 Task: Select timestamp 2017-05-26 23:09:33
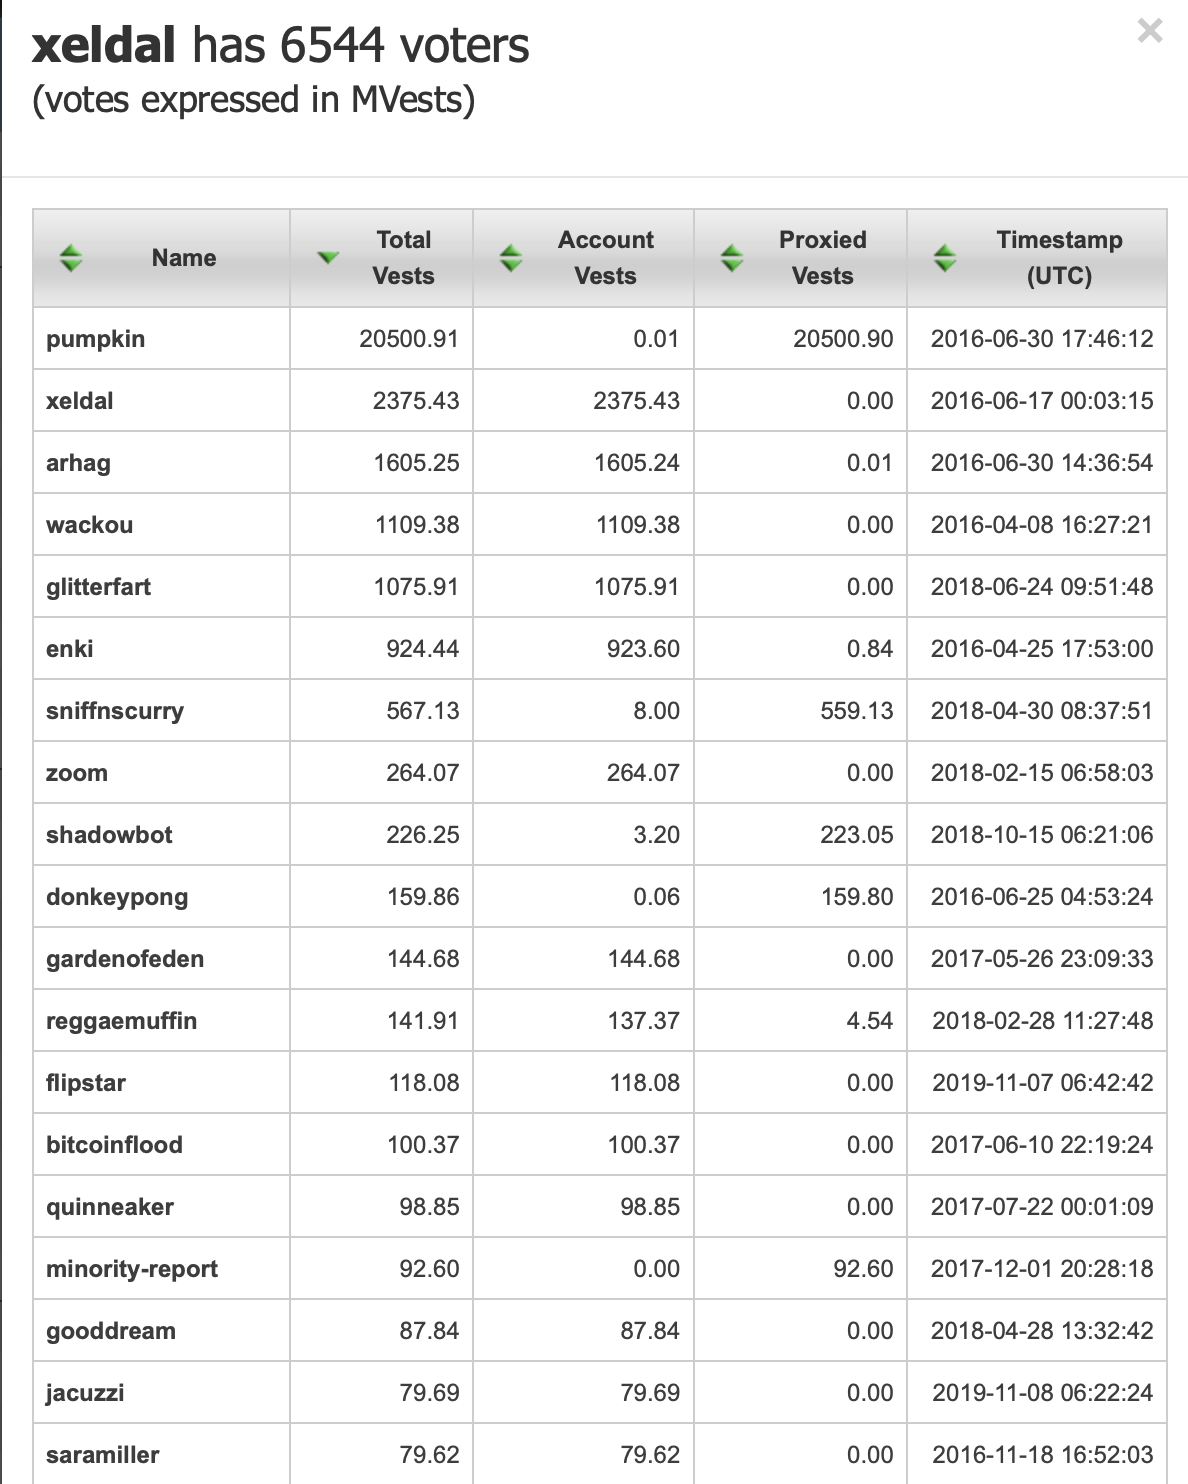pos(1042,959)
